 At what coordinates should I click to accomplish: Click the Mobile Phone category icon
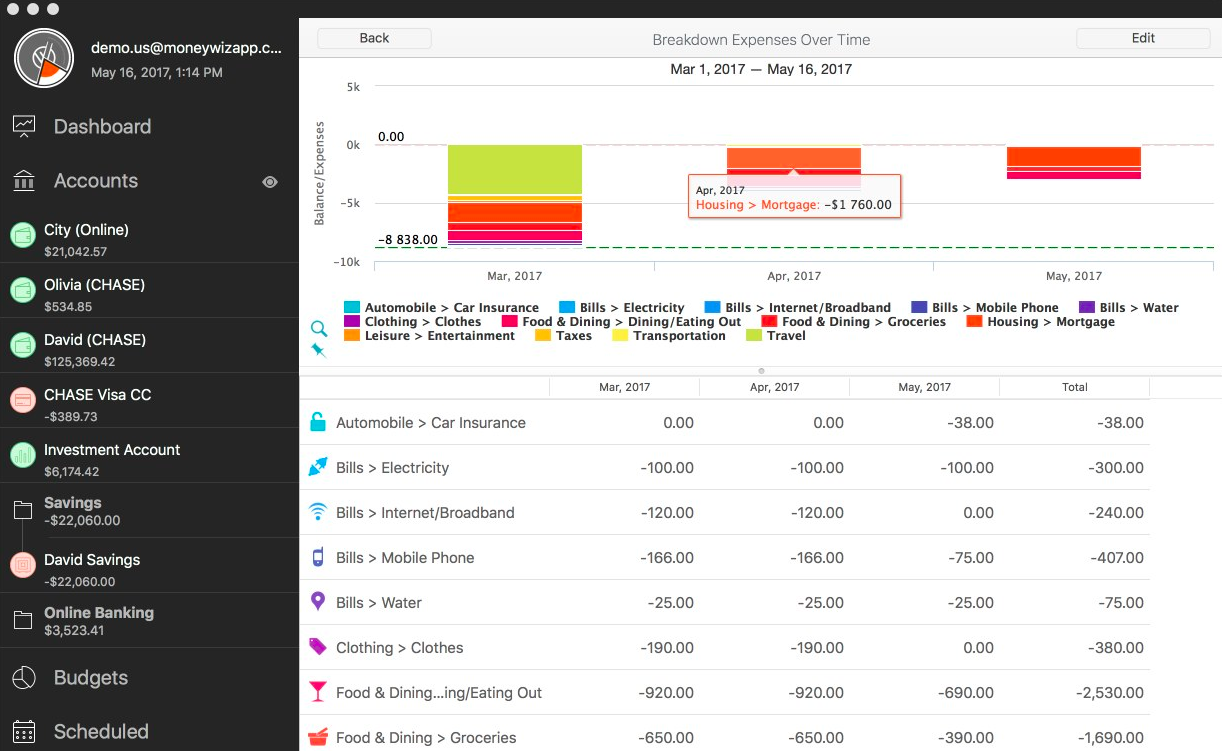318,557
